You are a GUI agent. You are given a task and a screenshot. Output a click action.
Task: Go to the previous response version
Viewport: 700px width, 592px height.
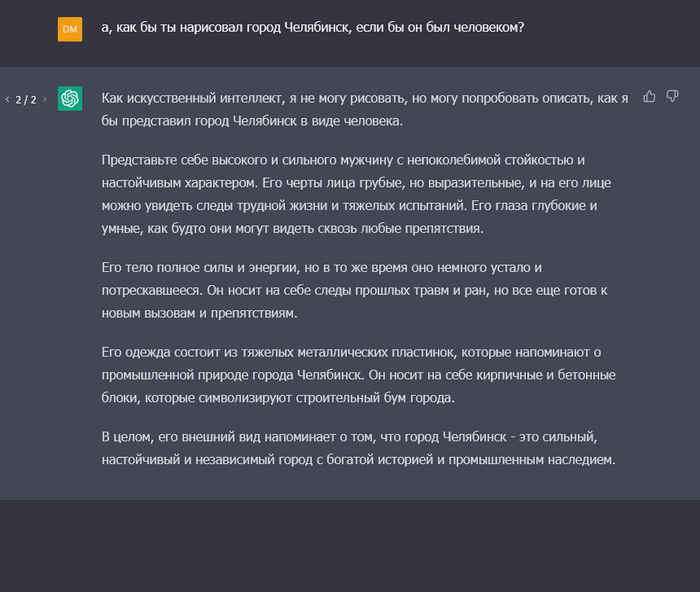[x=8, y=100]
